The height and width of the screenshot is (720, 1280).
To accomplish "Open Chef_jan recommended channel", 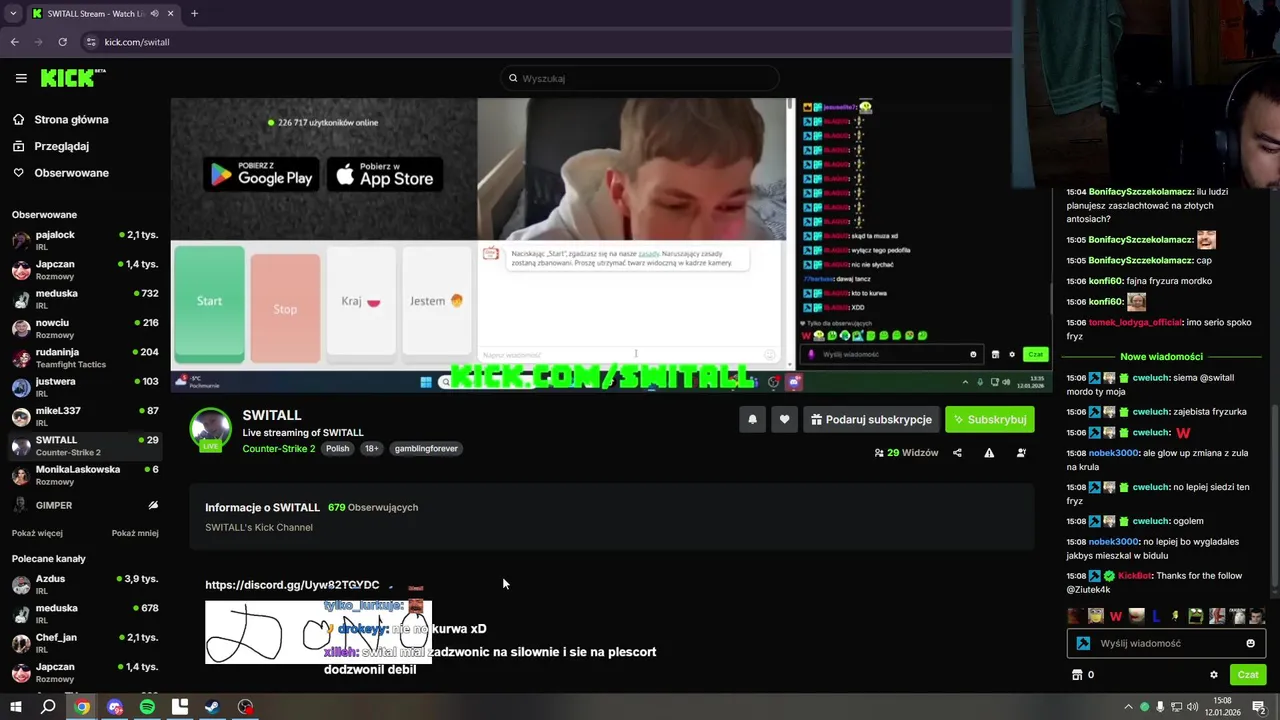I will (85, 643).
